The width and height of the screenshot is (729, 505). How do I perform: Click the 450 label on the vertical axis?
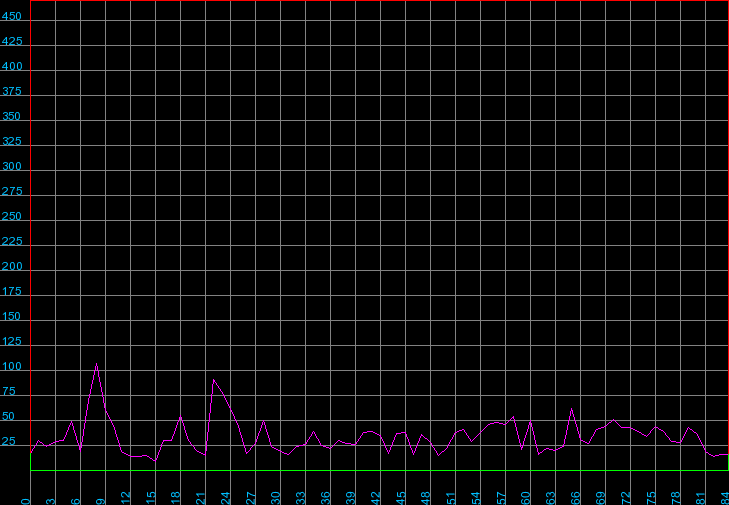[12, 16]
